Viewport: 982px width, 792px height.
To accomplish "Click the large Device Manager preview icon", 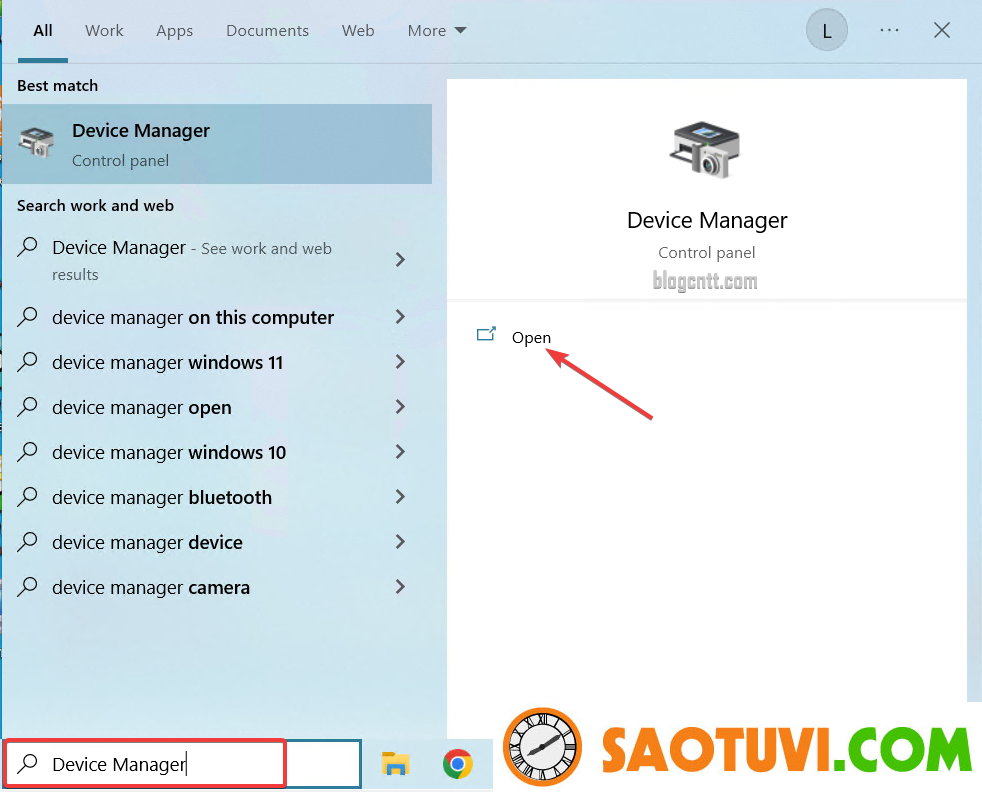I will click(x=706, y=149).
